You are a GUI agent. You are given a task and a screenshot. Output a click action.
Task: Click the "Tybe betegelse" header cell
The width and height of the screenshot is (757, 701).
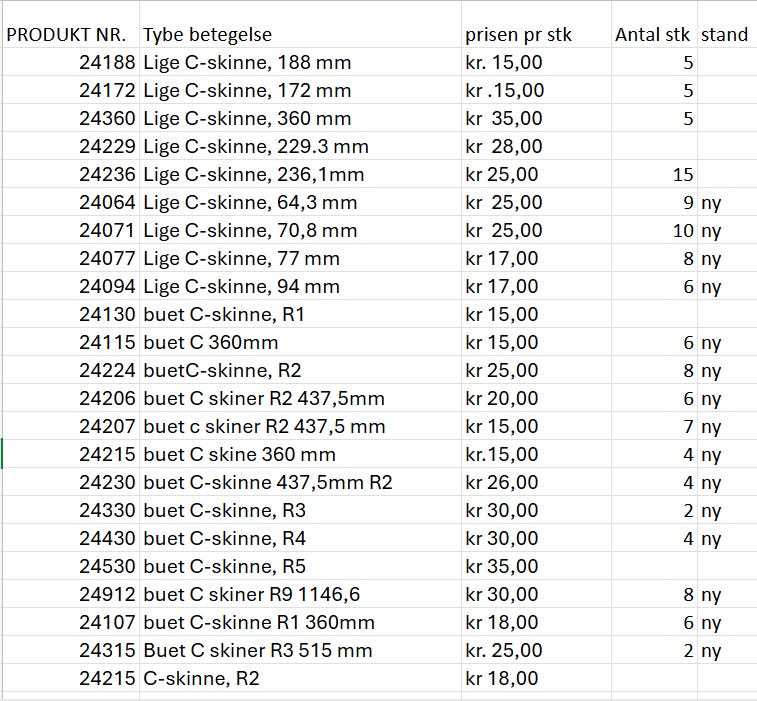click(x=207, y=35)
